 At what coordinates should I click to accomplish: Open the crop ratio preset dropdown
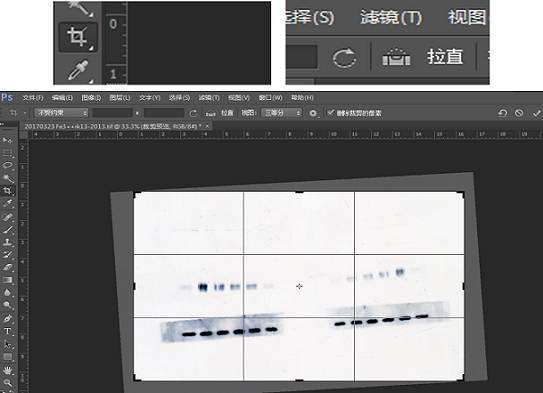click(61, 113)
